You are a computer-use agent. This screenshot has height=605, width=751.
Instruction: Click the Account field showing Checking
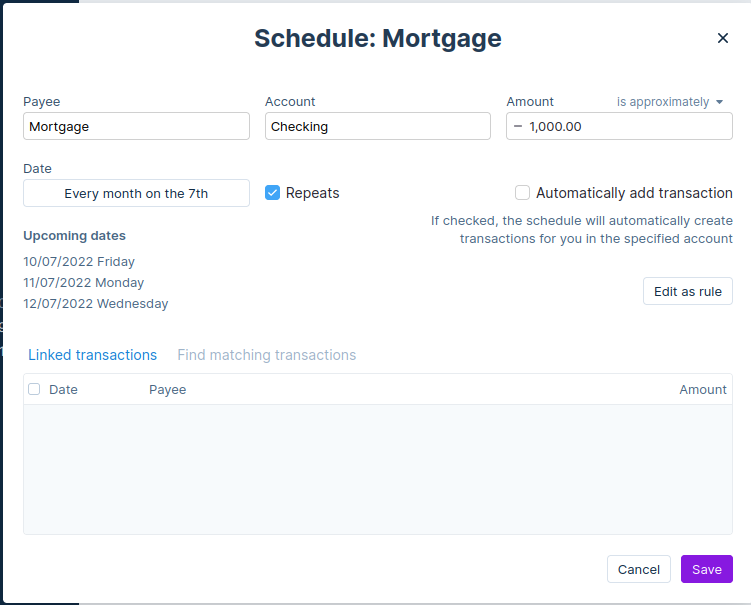click(377, 126)
